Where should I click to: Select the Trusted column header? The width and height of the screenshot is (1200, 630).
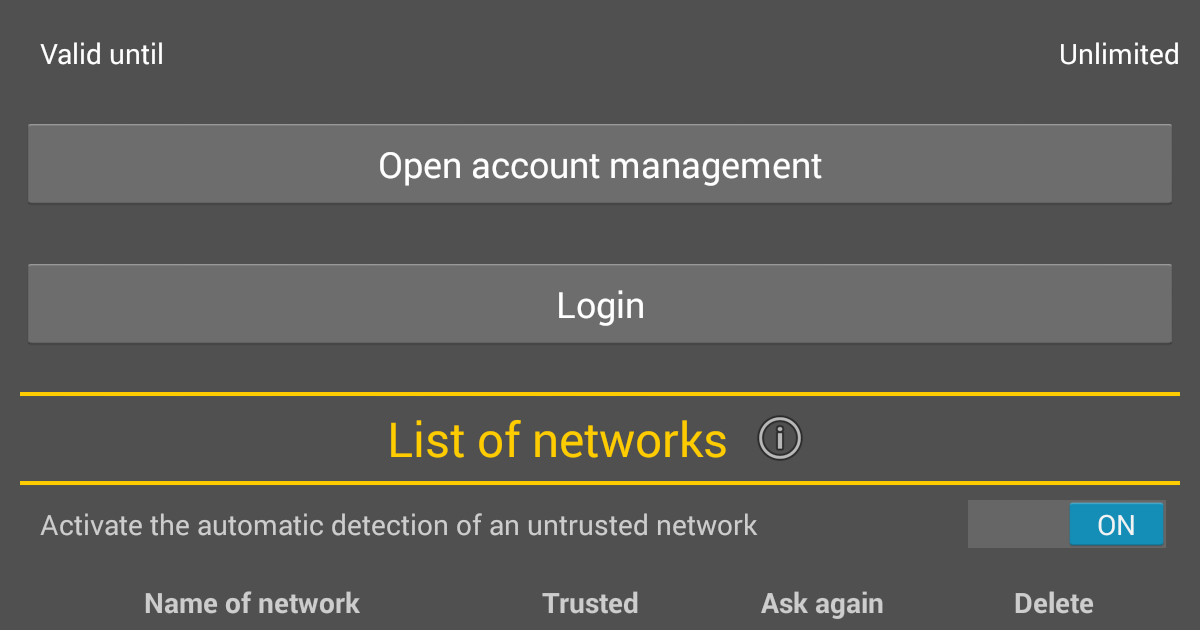pyautogui.click(x=590, y=603)
